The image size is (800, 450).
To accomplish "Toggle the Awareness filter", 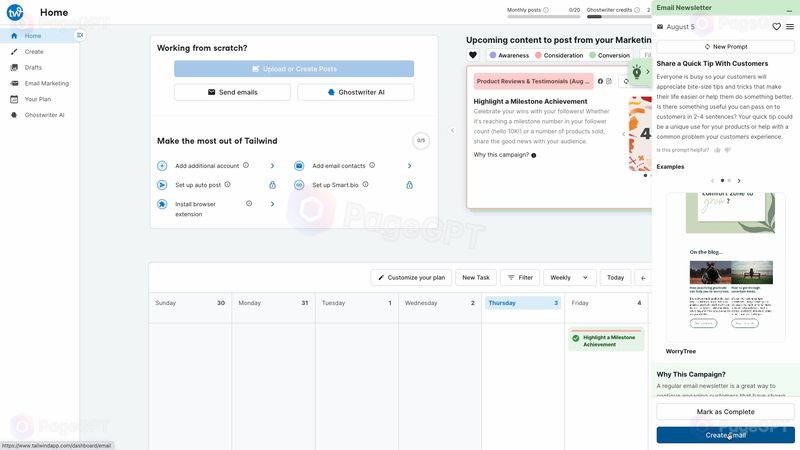I will point(509,55).
